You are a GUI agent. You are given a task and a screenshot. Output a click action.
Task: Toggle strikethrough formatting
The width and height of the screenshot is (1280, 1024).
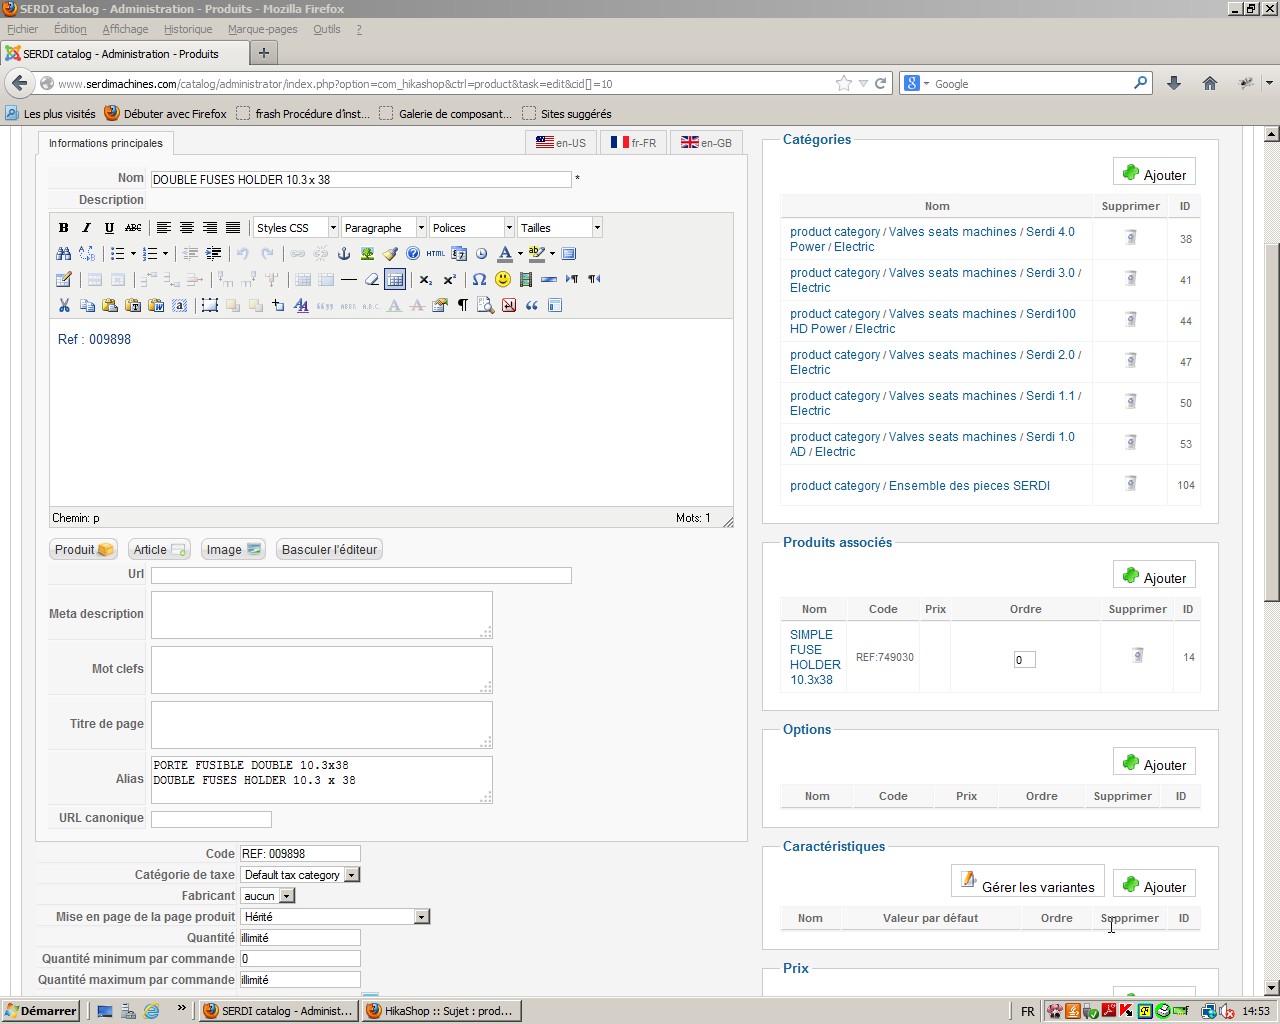tap(133, 228)
